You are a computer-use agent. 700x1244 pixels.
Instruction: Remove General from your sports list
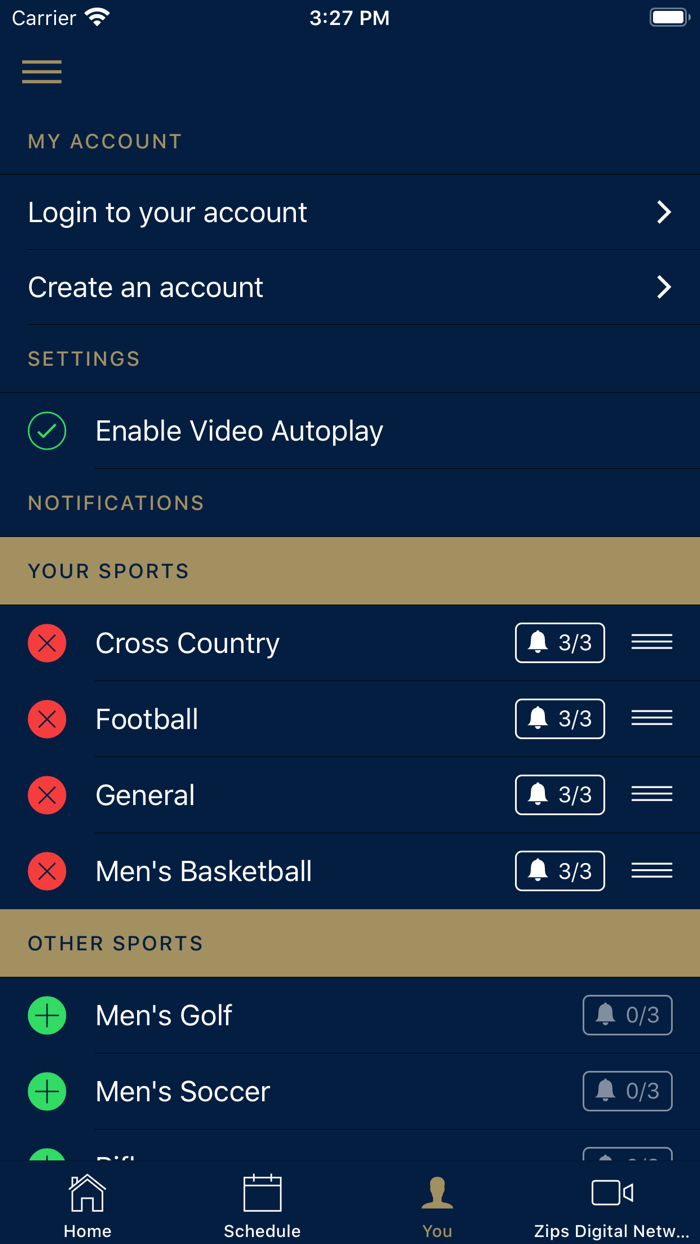tap(47, 795)
